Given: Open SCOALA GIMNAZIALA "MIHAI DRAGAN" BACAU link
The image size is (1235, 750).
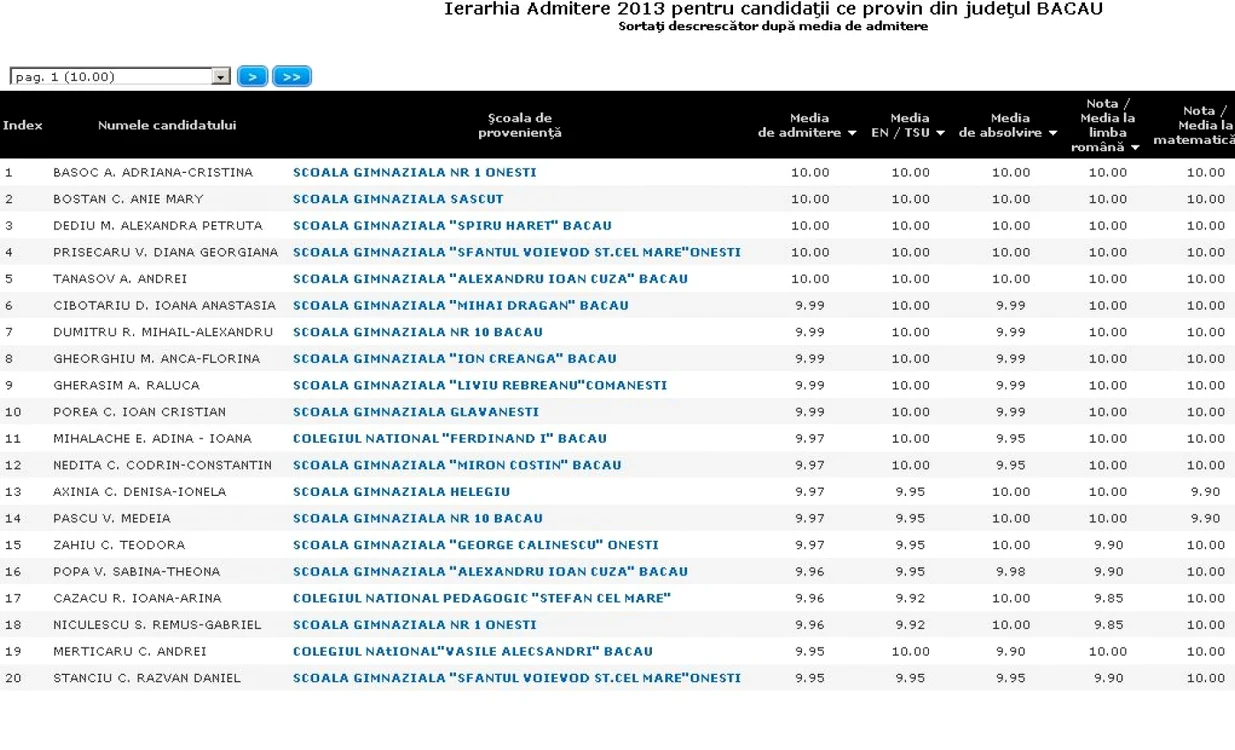Looking at the screenshot, I should [461, 305].
